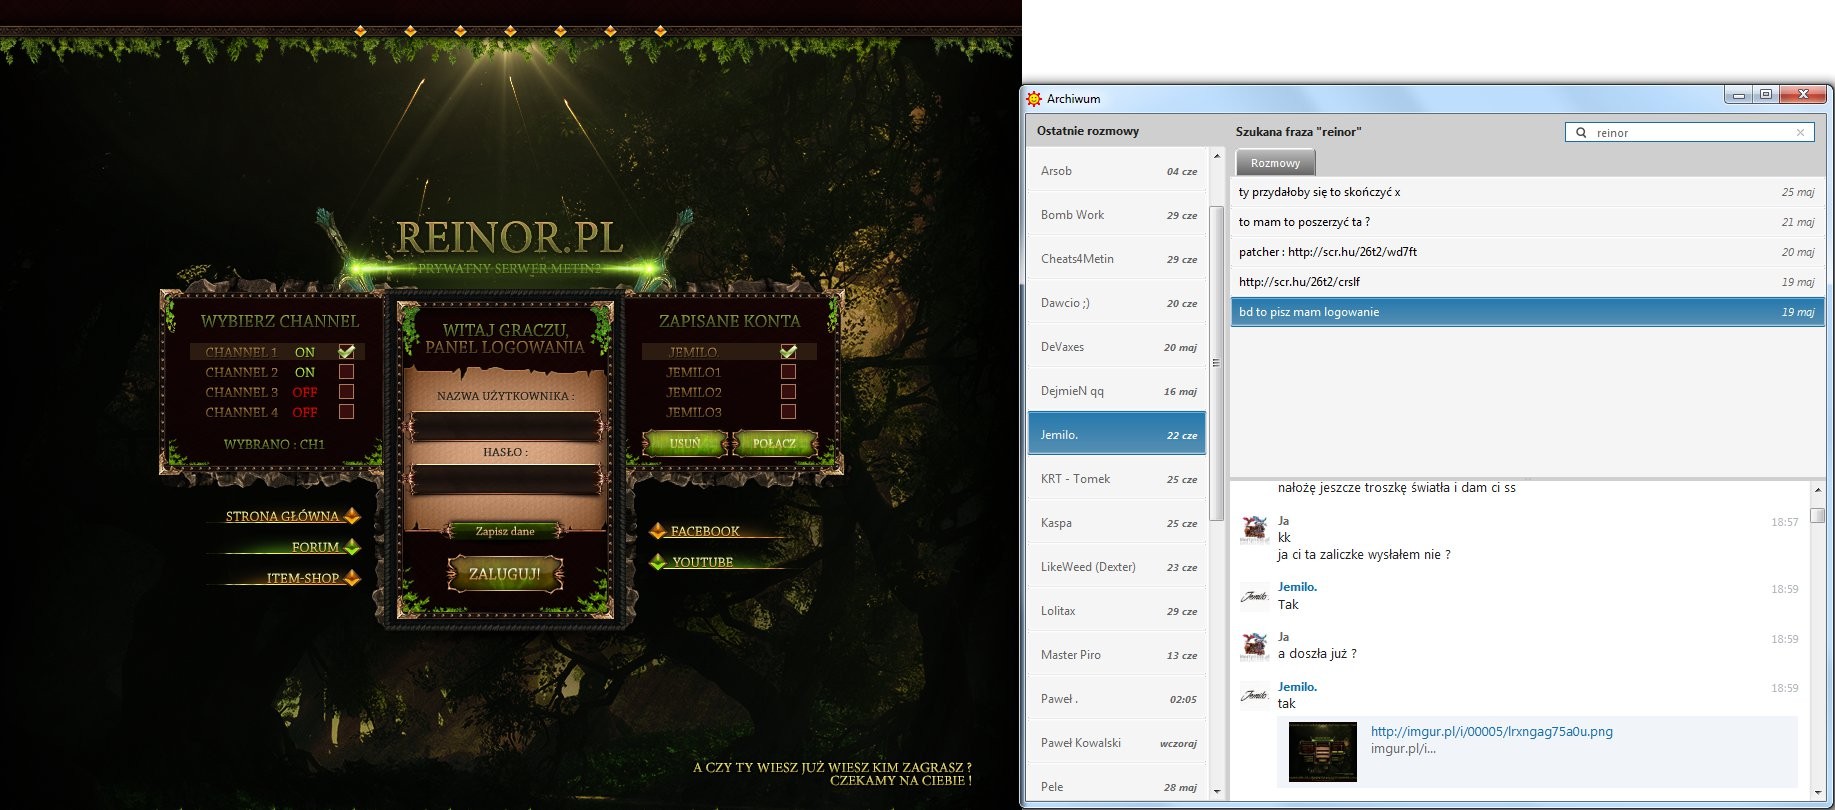Image resolution: width=1835 pixels, height=810 pixels.
Task: Click the Nazwa użytkownika input field
Action: pos(505,427)
